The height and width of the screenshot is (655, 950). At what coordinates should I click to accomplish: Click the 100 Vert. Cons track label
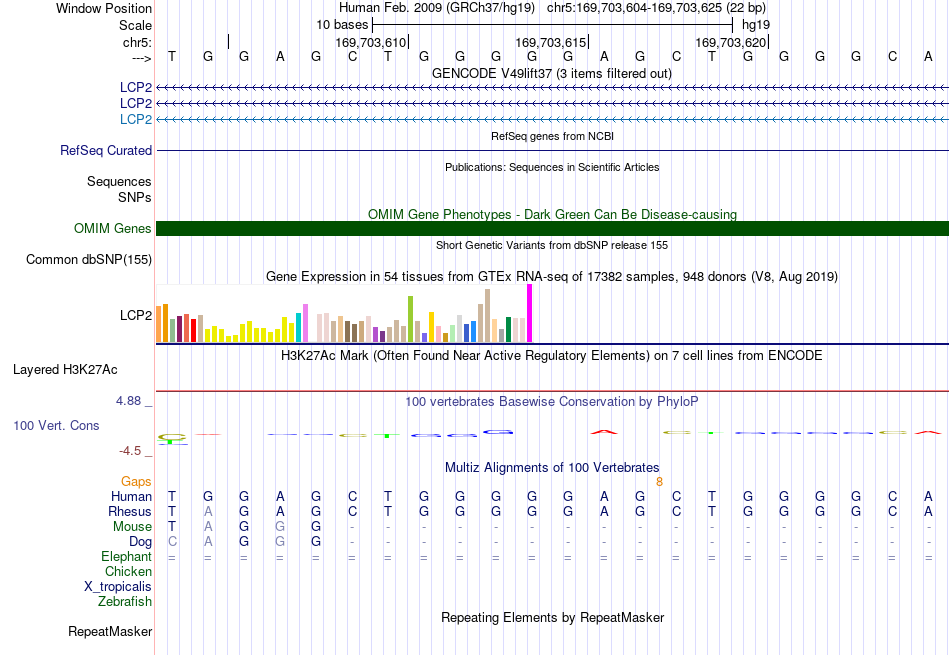(56, 425)
